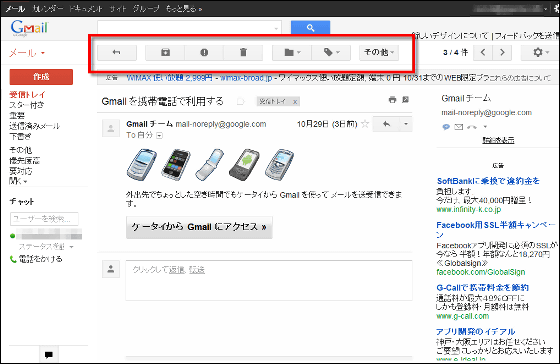Open the ステータスを設定 status dropdown
This screenshot has width=560, height=364.
(46, 247)
